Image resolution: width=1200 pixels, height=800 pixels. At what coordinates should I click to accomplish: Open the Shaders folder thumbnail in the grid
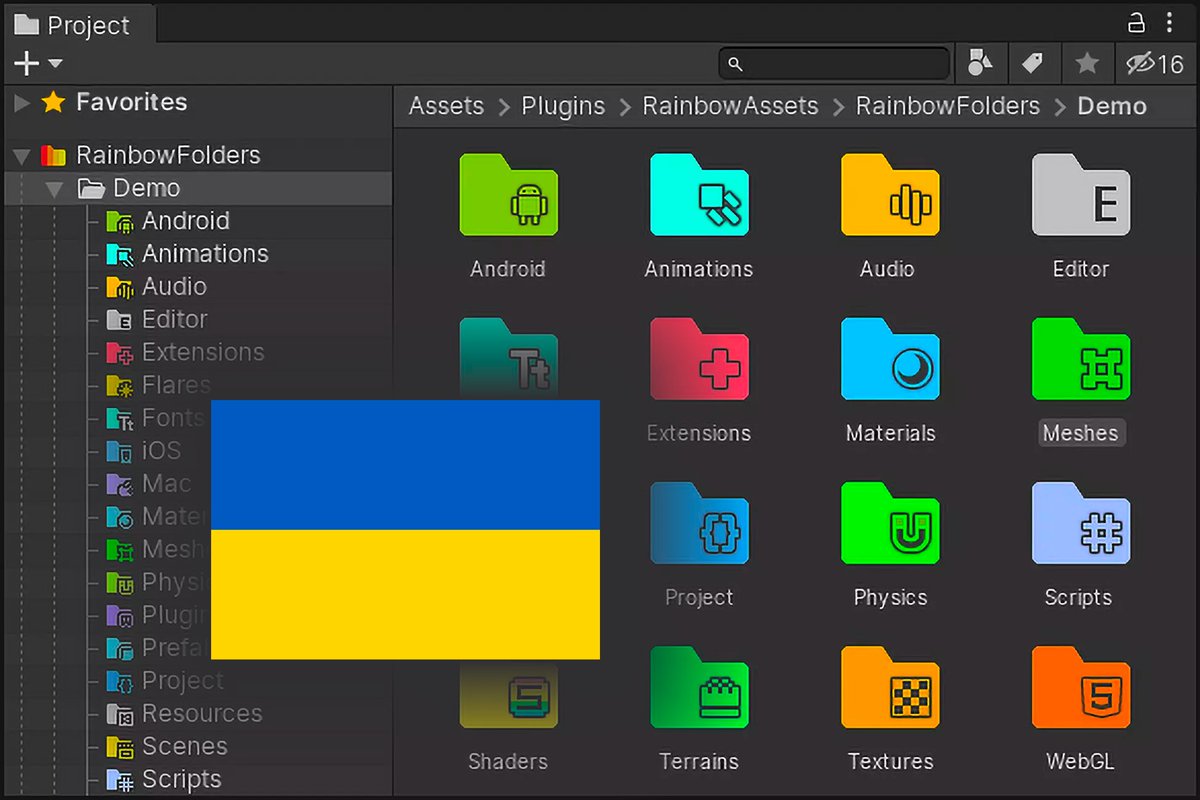[x=508, y=695]
